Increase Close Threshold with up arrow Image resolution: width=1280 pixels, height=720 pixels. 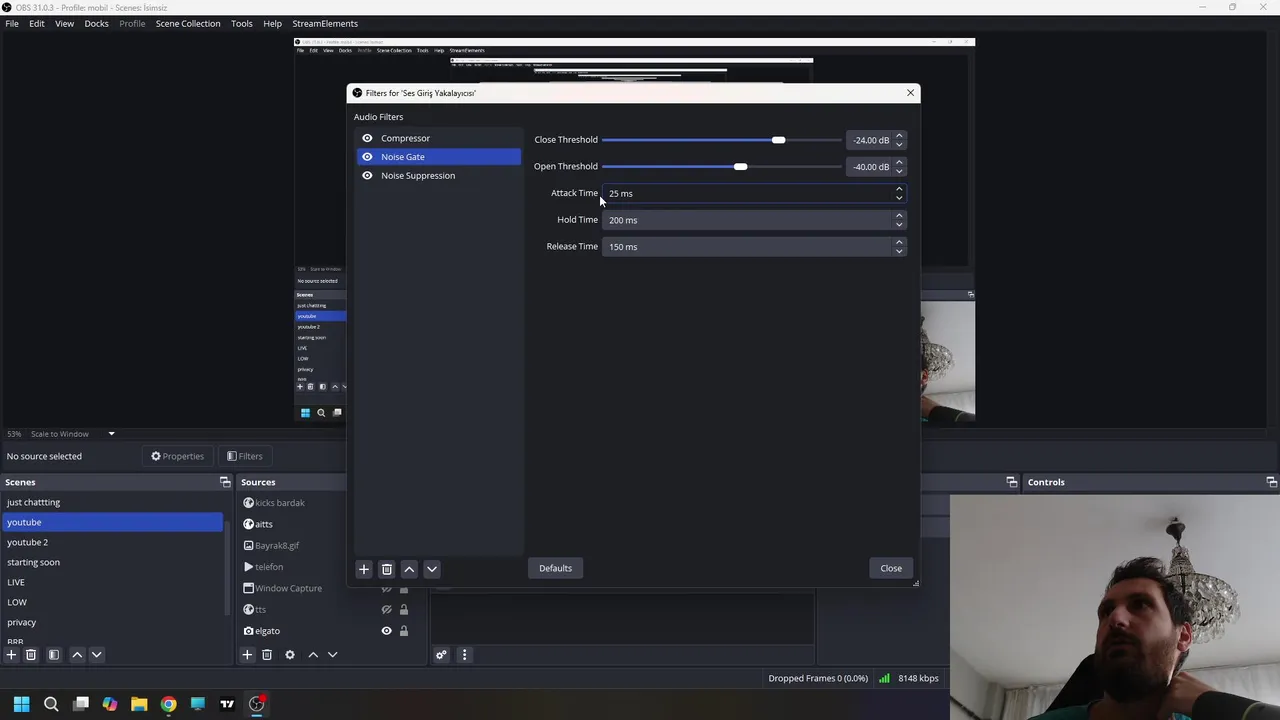click(899, 136)
